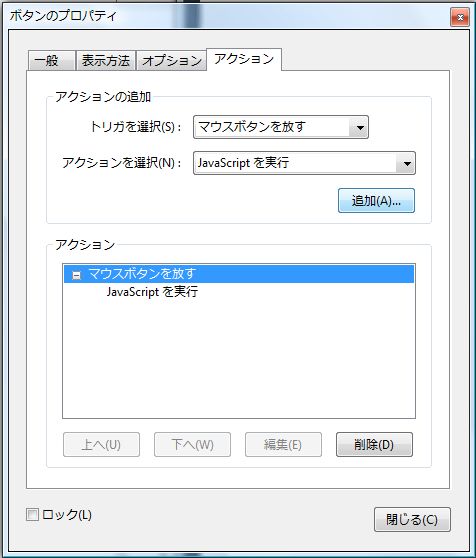Image resolution: width=476 pixels, height=558 pixels.
Task: Click the 上へ(U) button
Action: click(101, 444)
